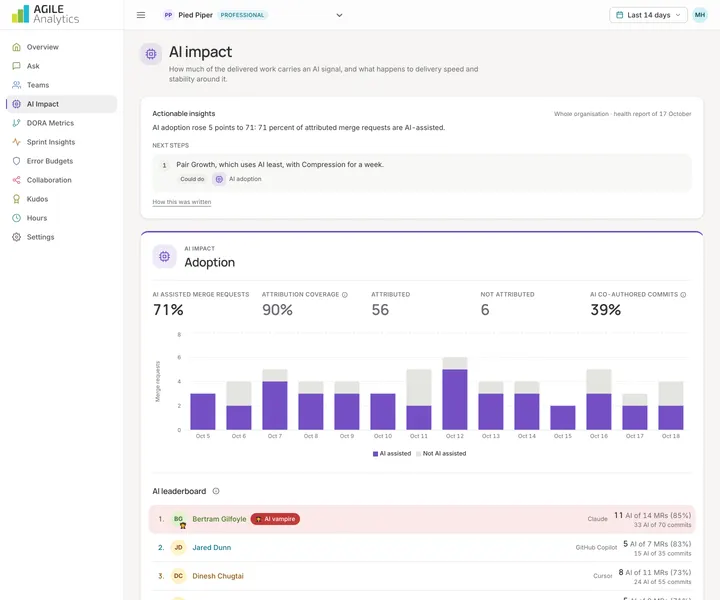
Task: Click the Attribution Coverage info icon
Action: (x=345, y=295)
